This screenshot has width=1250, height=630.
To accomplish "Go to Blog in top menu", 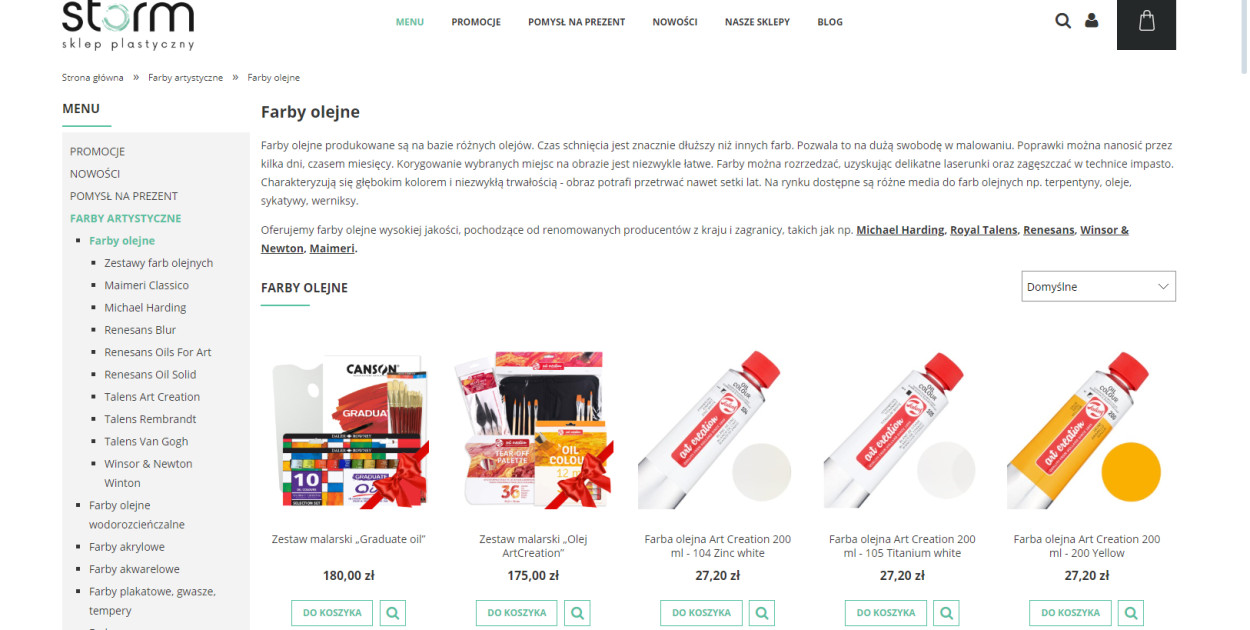I will pos(830,22).
